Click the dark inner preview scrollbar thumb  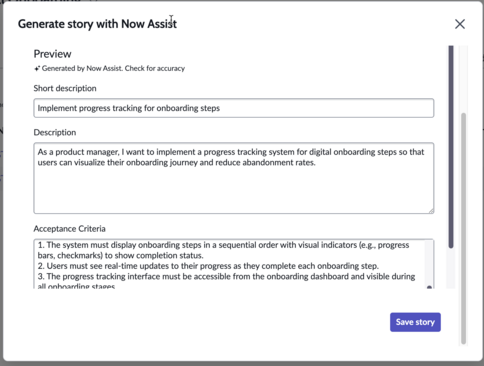click(x=451, y=147)
